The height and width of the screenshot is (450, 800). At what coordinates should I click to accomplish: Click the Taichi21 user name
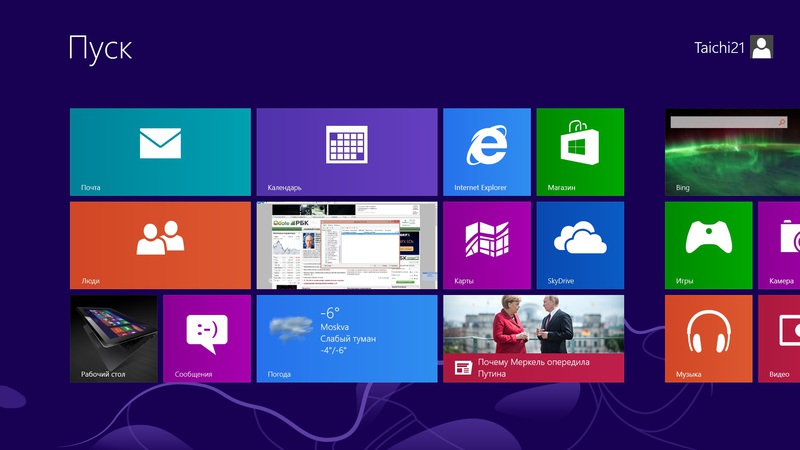coord(719,47)
